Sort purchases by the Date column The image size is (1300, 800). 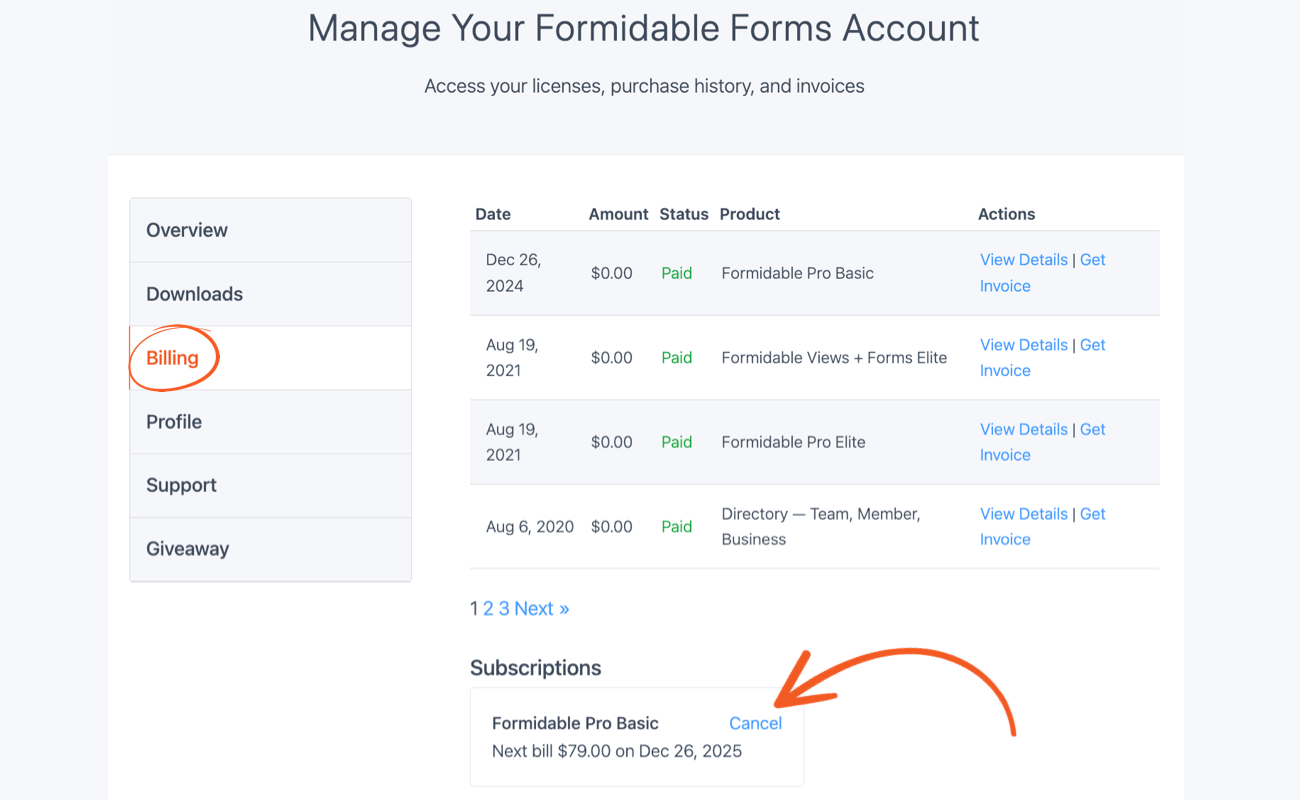click(x=492, y=213)
